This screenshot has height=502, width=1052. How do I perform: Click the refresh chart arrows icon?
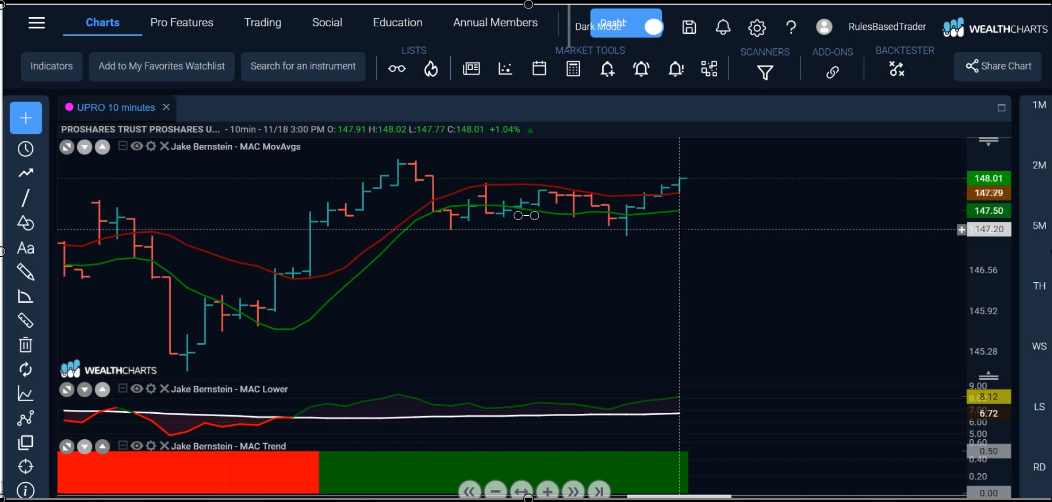(x=25, y=369)
